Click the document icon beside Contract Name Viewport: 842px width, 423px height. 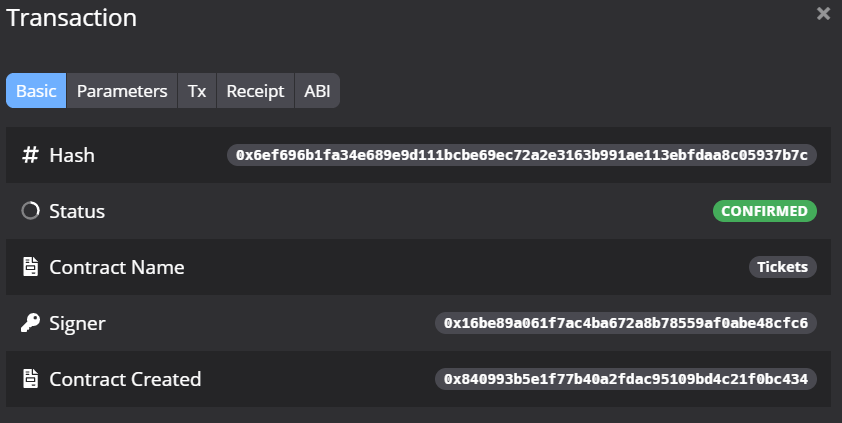30,267
